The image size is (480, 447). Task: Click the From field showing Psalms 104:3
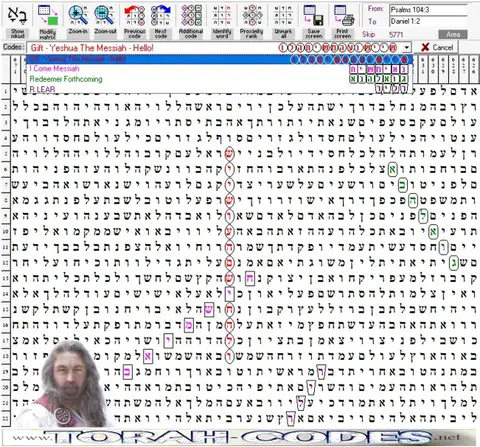pos(429,10)
